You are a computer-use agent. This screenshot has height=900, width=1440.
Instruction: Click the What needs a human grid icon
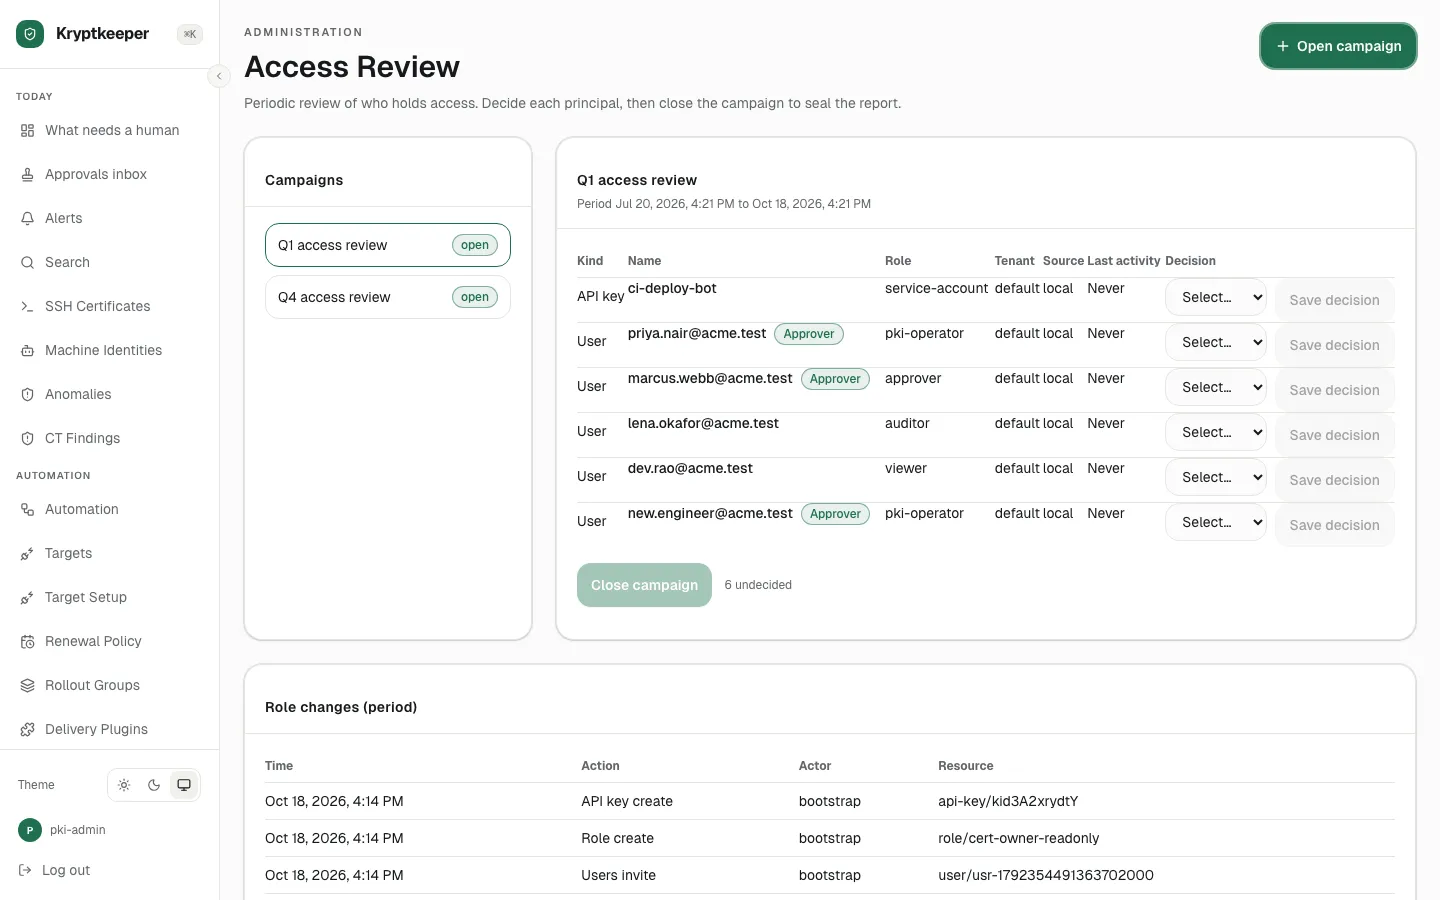27,130
